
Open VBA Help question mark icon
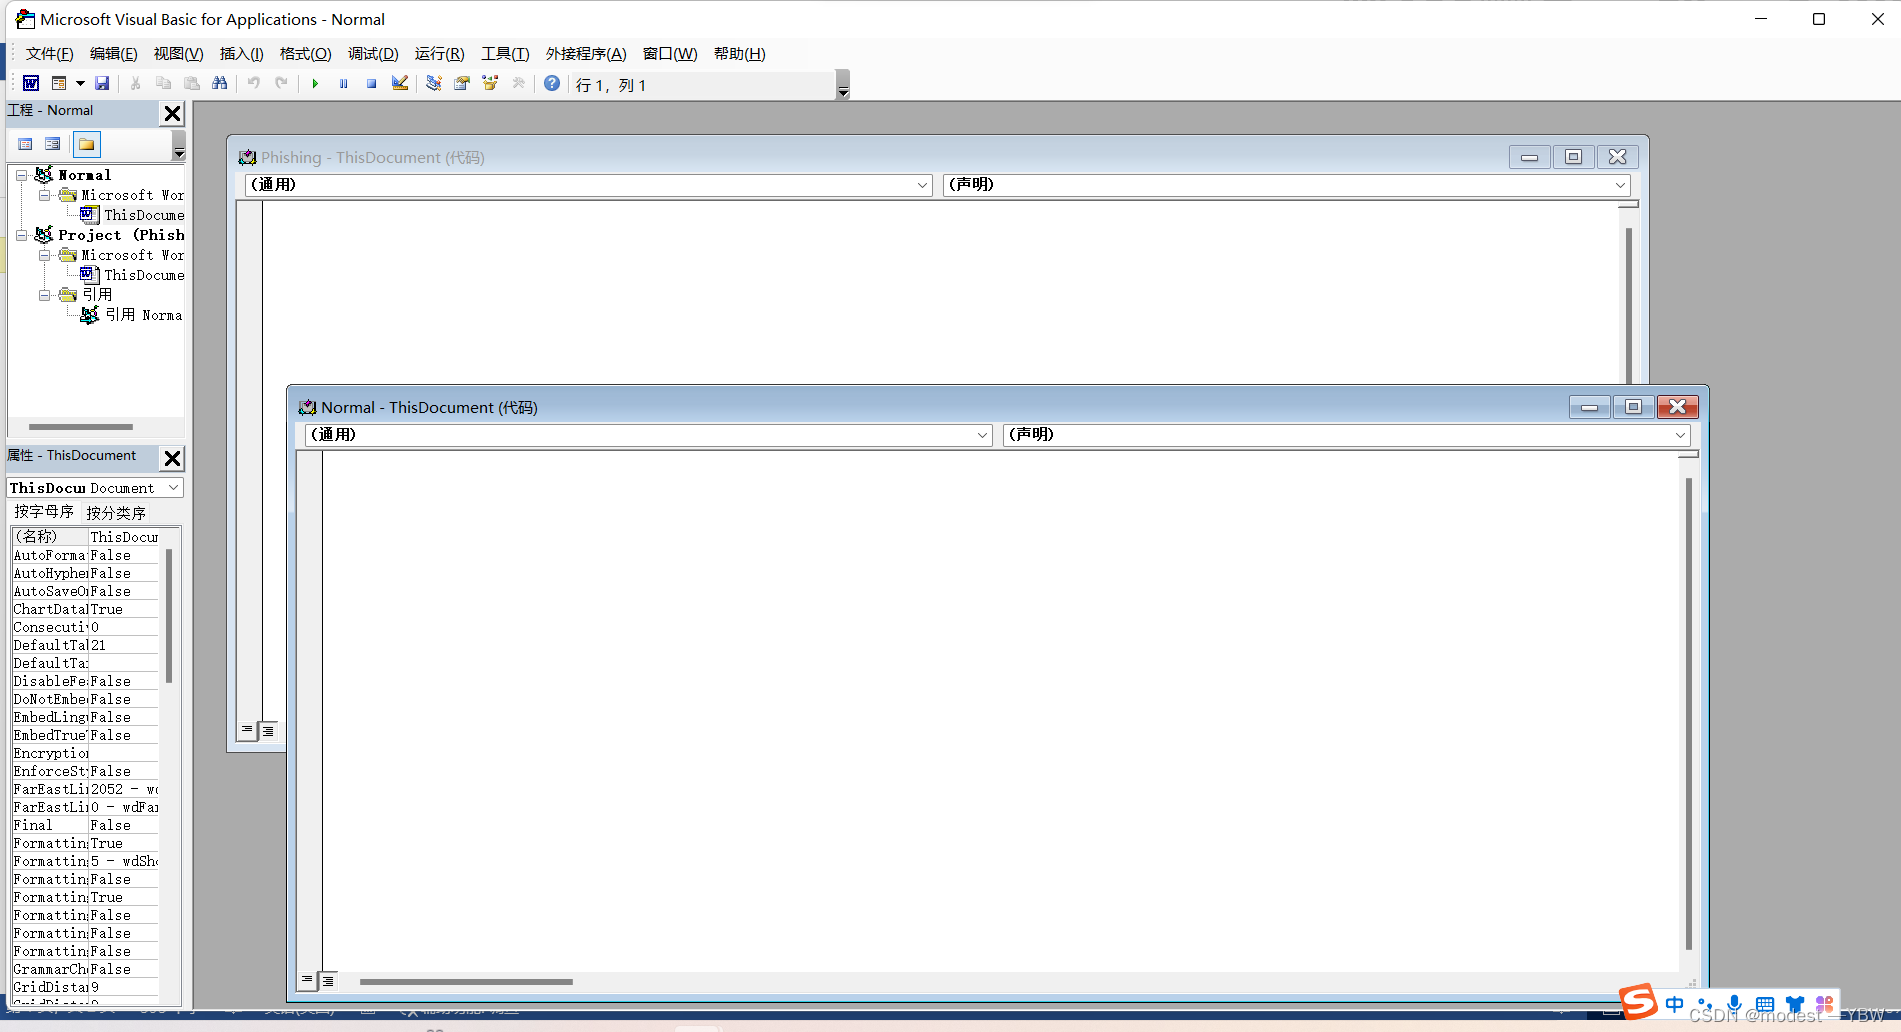(x=551, y=84)
